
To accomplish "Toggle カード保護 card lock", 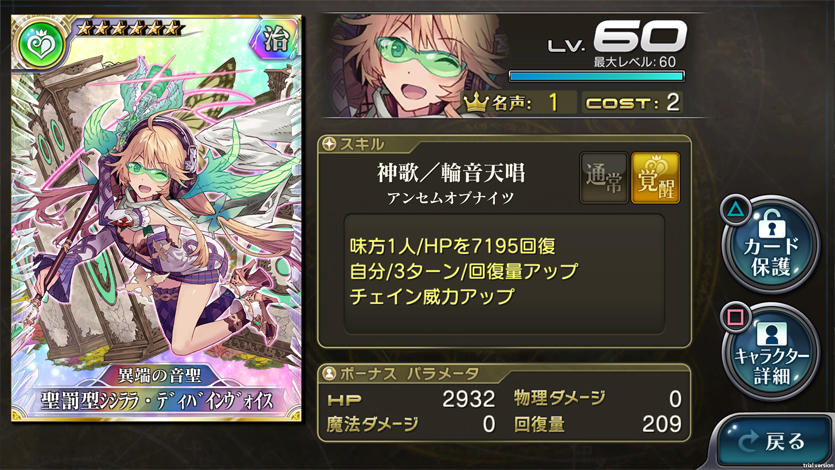I will (771, 244).
